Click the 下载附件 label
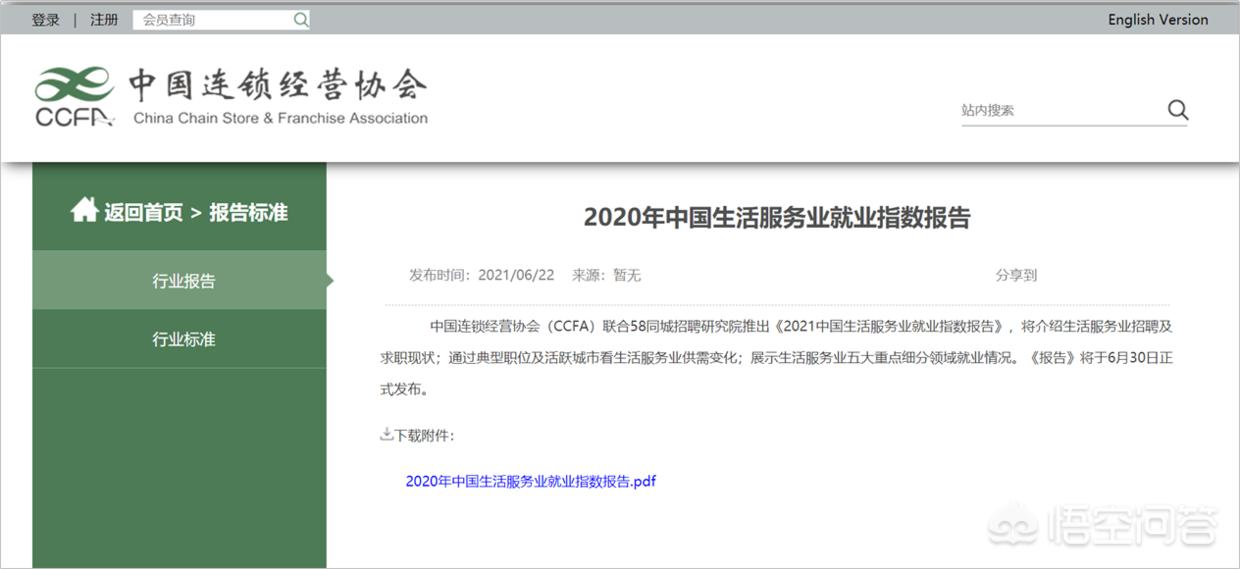 [424, 435]
